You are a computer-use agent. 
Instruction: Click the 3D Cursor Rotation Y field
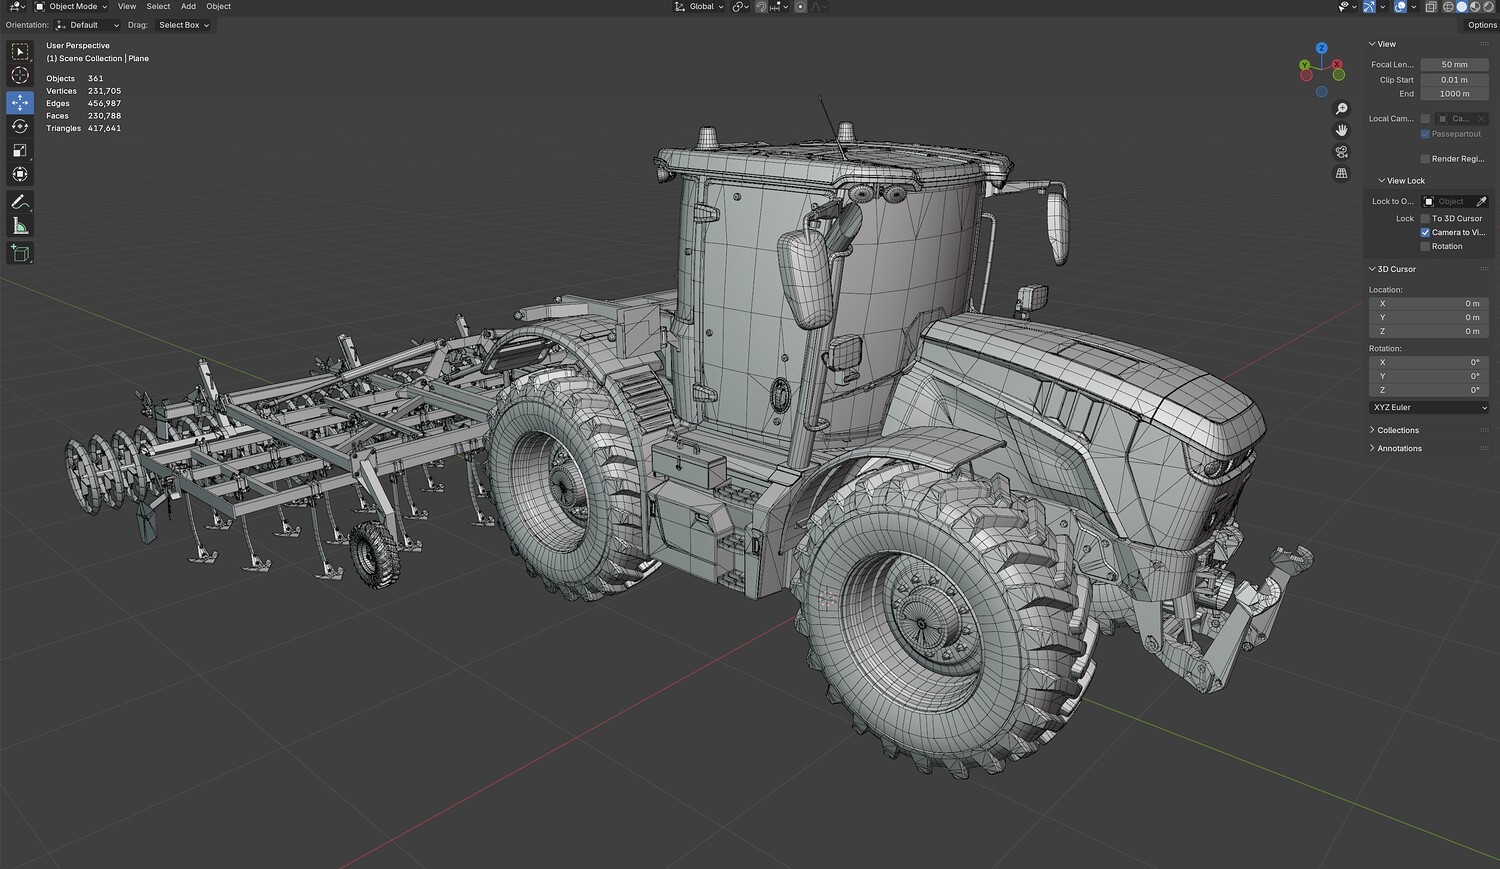point(1429,377)
